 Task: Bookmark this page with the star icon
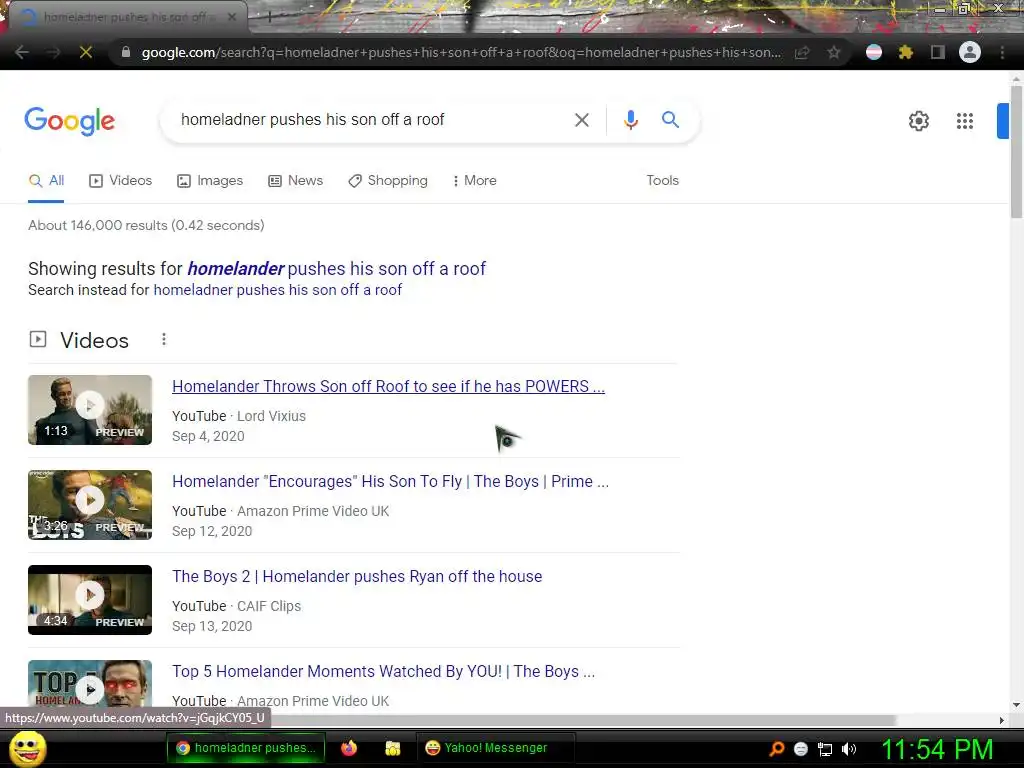834,52
